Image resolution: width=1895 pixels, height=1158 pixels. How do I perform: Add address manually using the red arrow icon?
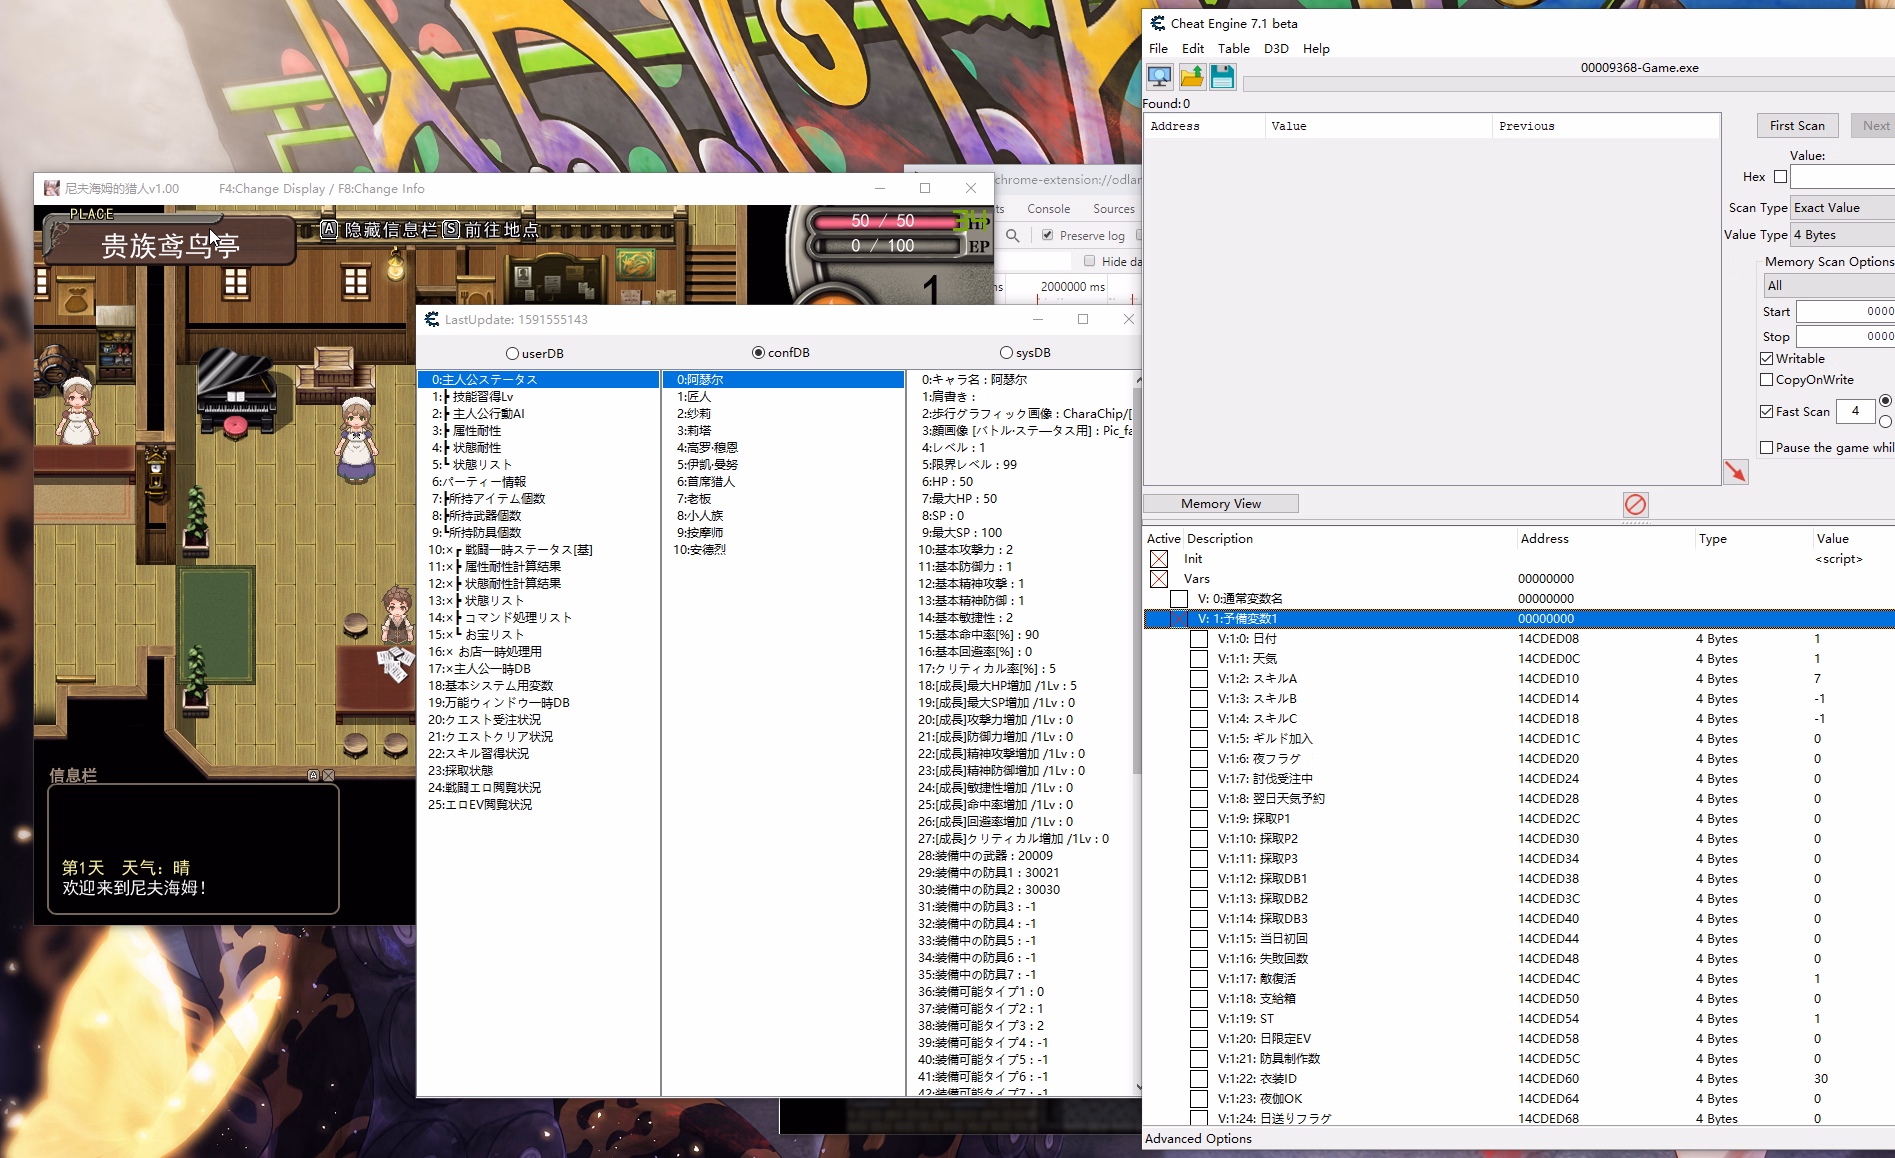(x=1736, y=471)
